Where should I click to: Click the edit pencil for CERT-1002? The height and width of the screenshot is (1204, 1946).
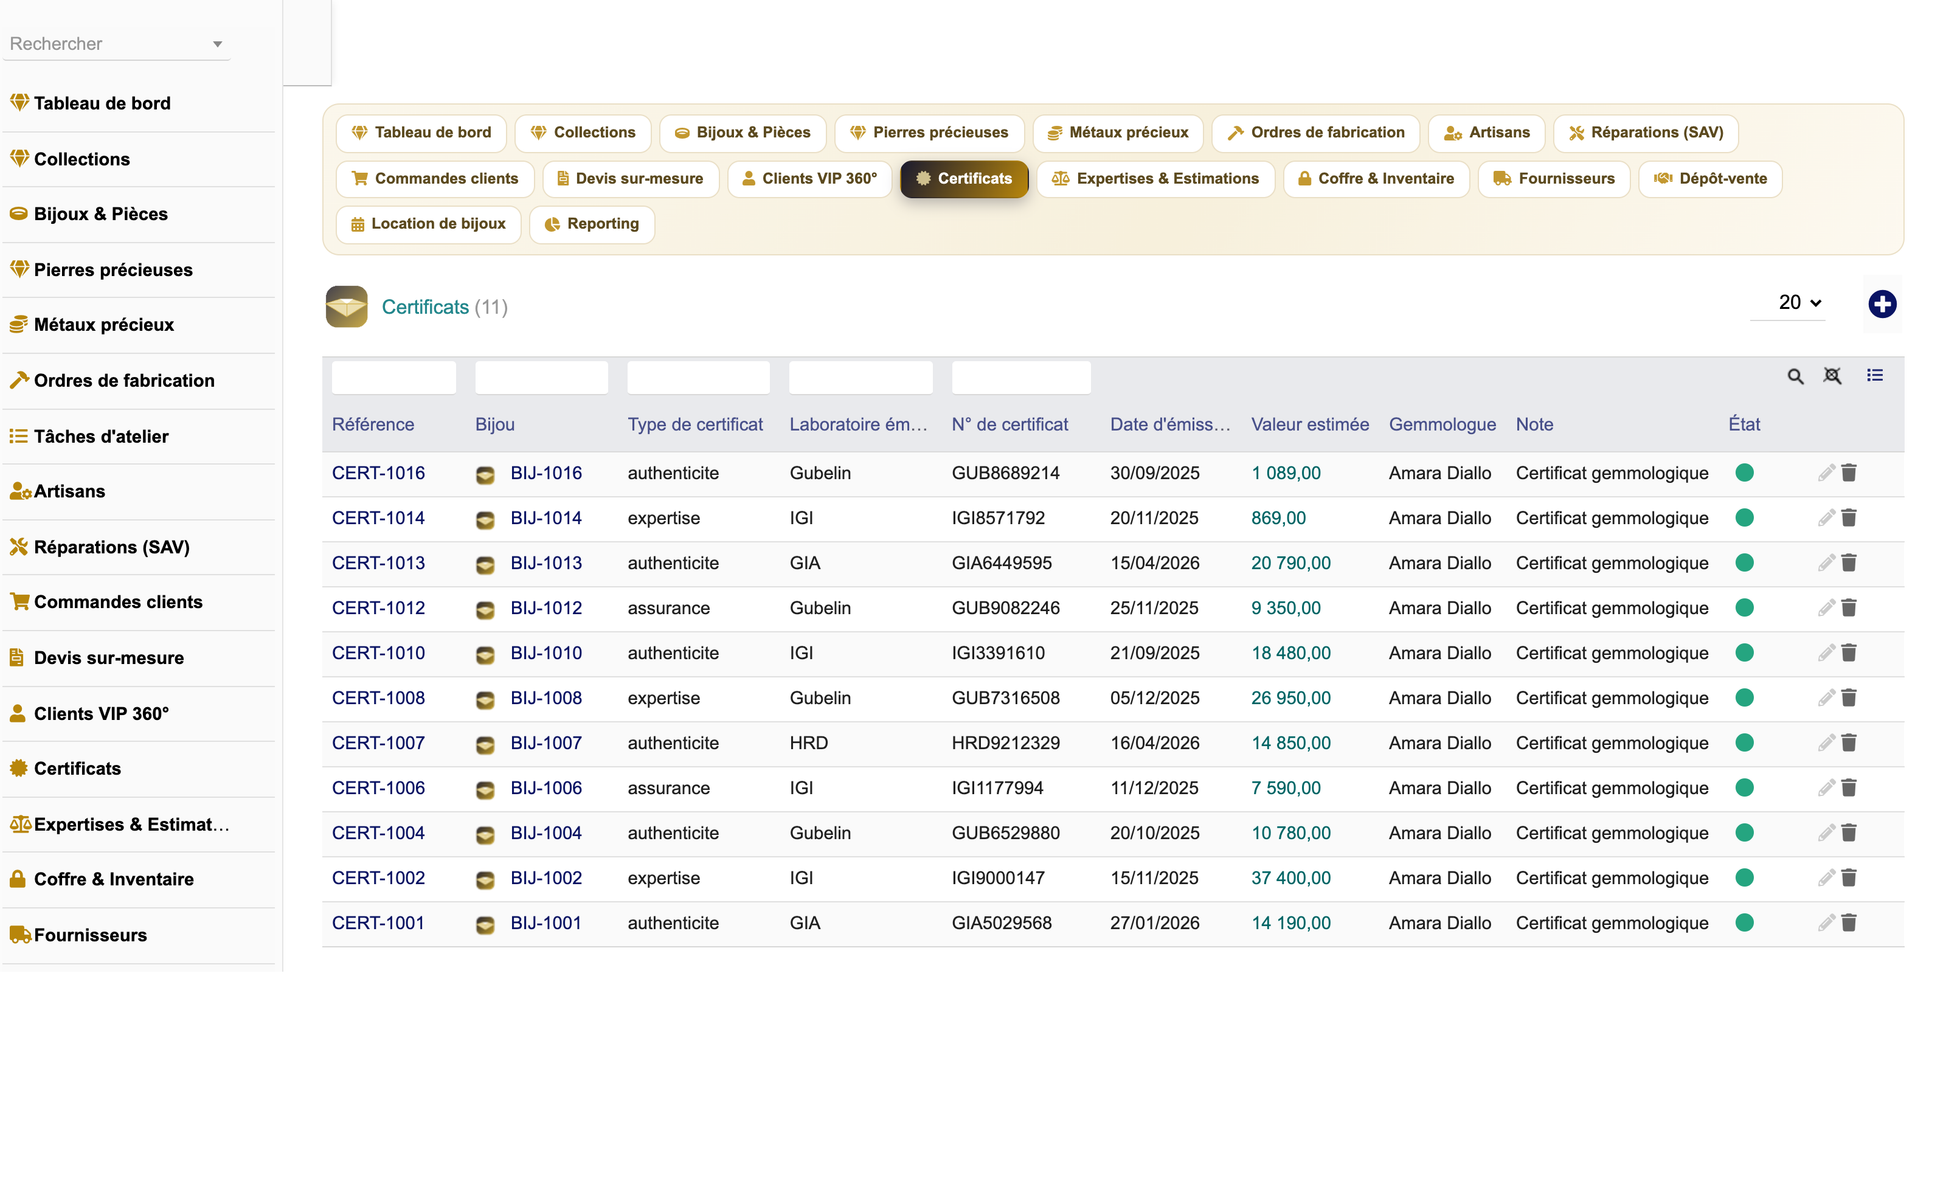coord(1826,878)
